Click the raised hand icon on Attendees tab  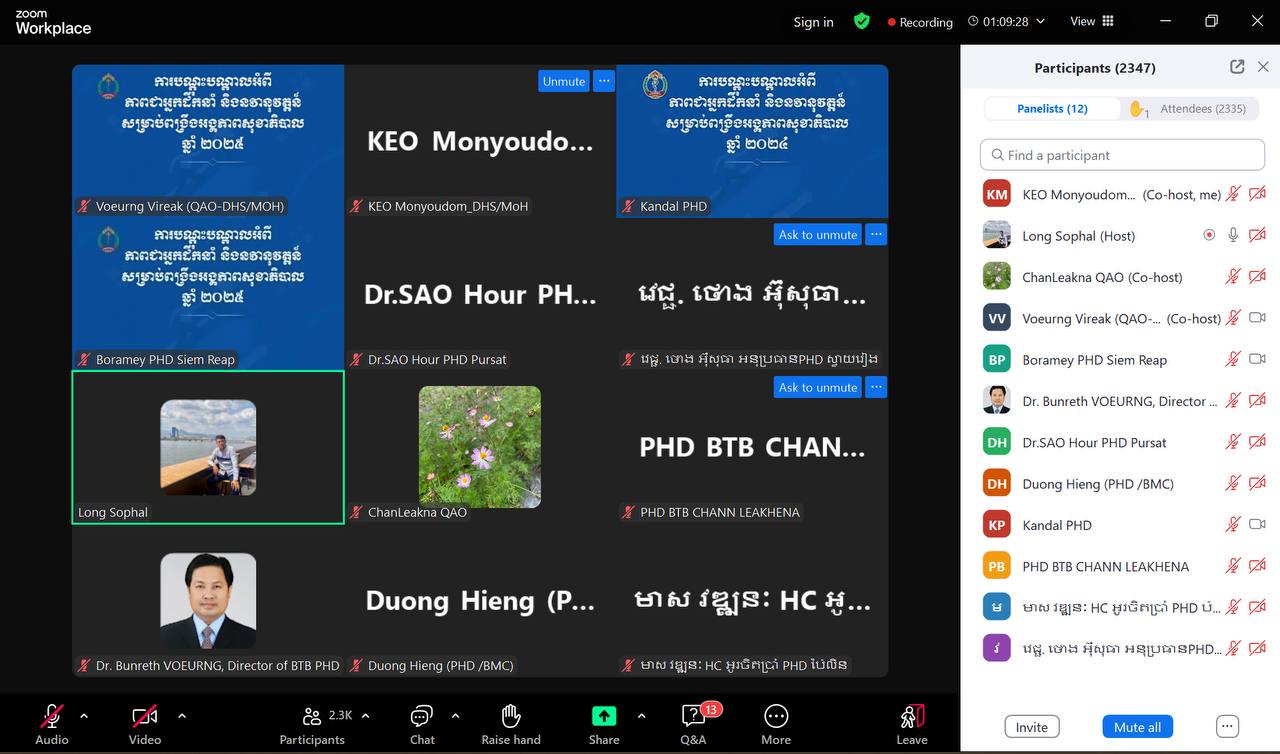click(x=1137, y=108)
